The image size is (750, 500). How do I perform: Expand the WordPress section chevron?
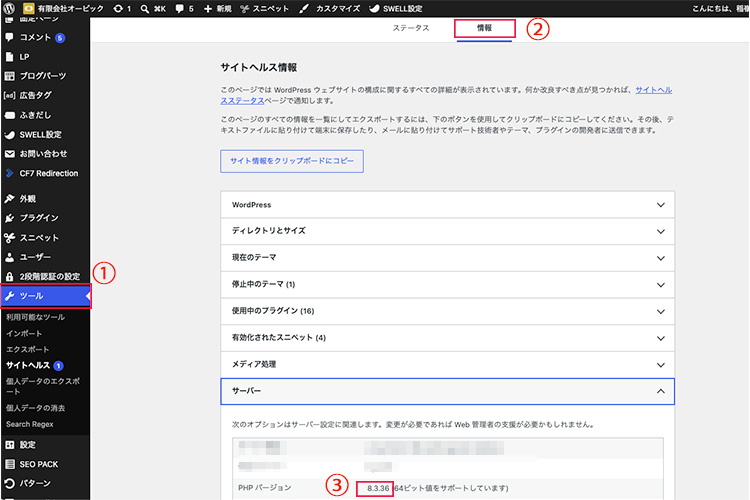click(x=661, y=205)
